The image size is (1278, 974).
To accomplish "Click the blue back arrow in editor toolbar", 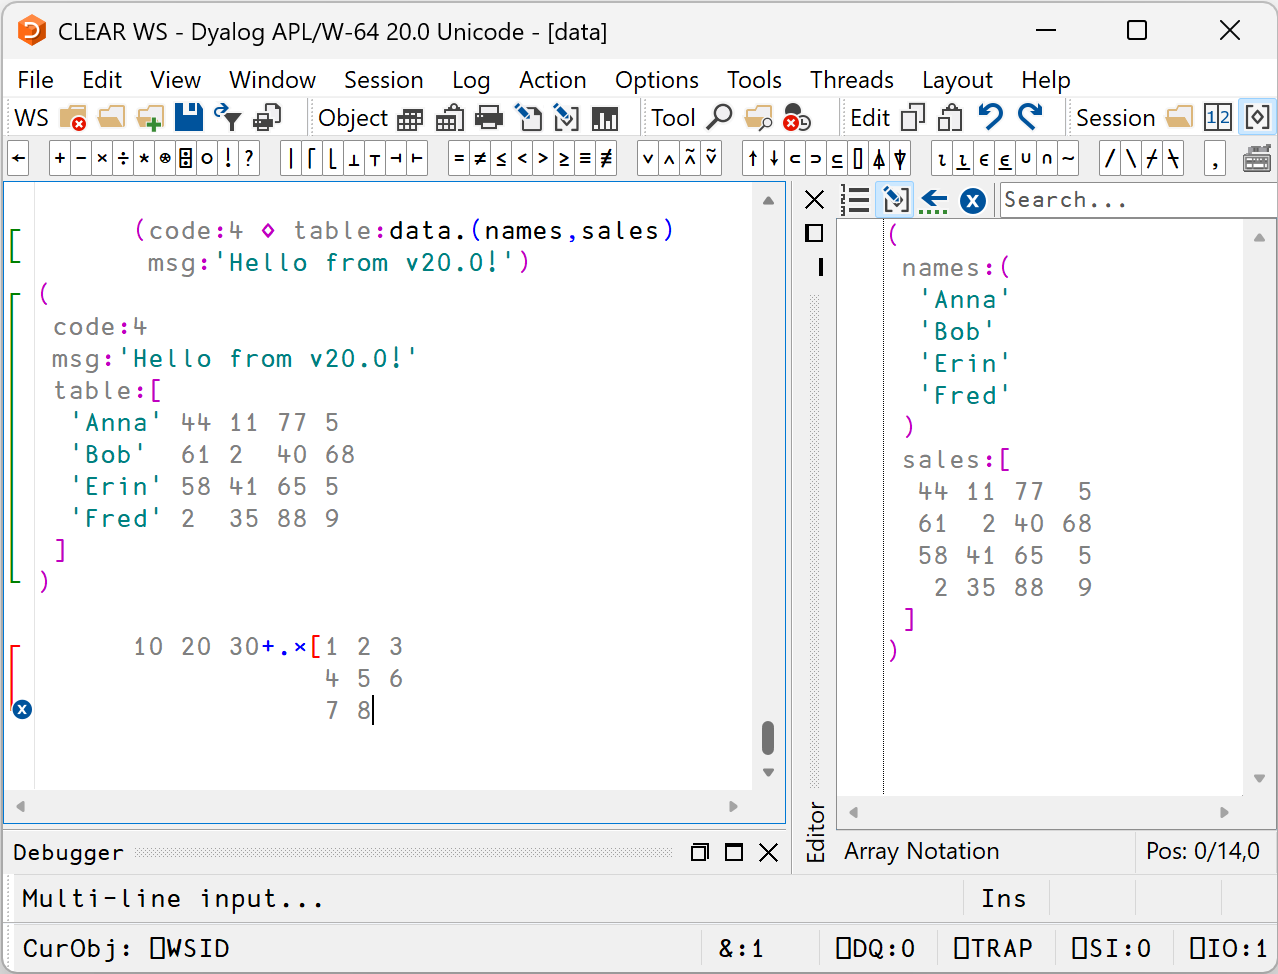I will coord(934,201).
